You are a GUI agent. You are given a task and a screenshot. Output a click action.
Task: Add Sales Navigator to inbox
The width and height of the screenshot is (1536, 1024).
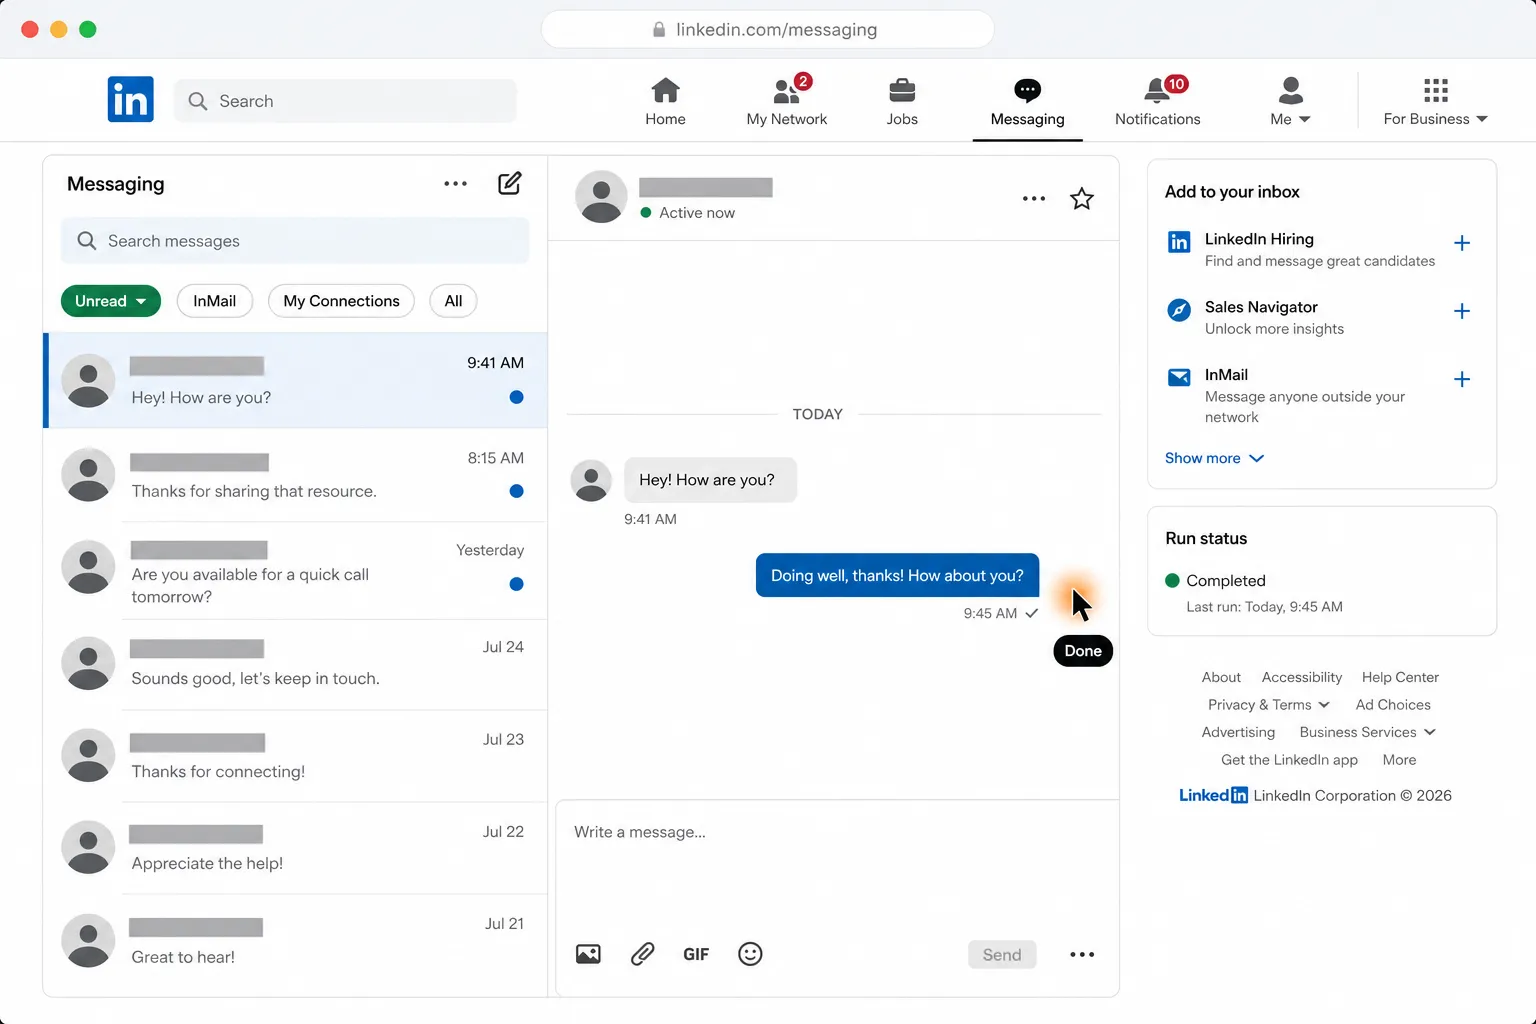[x=1461, y=311]
